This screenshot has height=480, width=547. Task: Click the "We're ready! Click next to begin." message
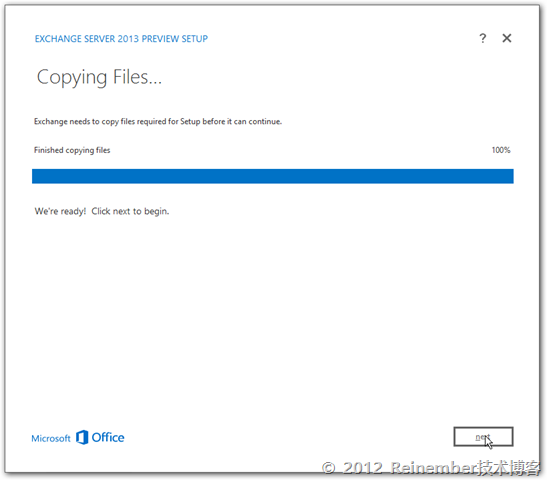(102, 211)
